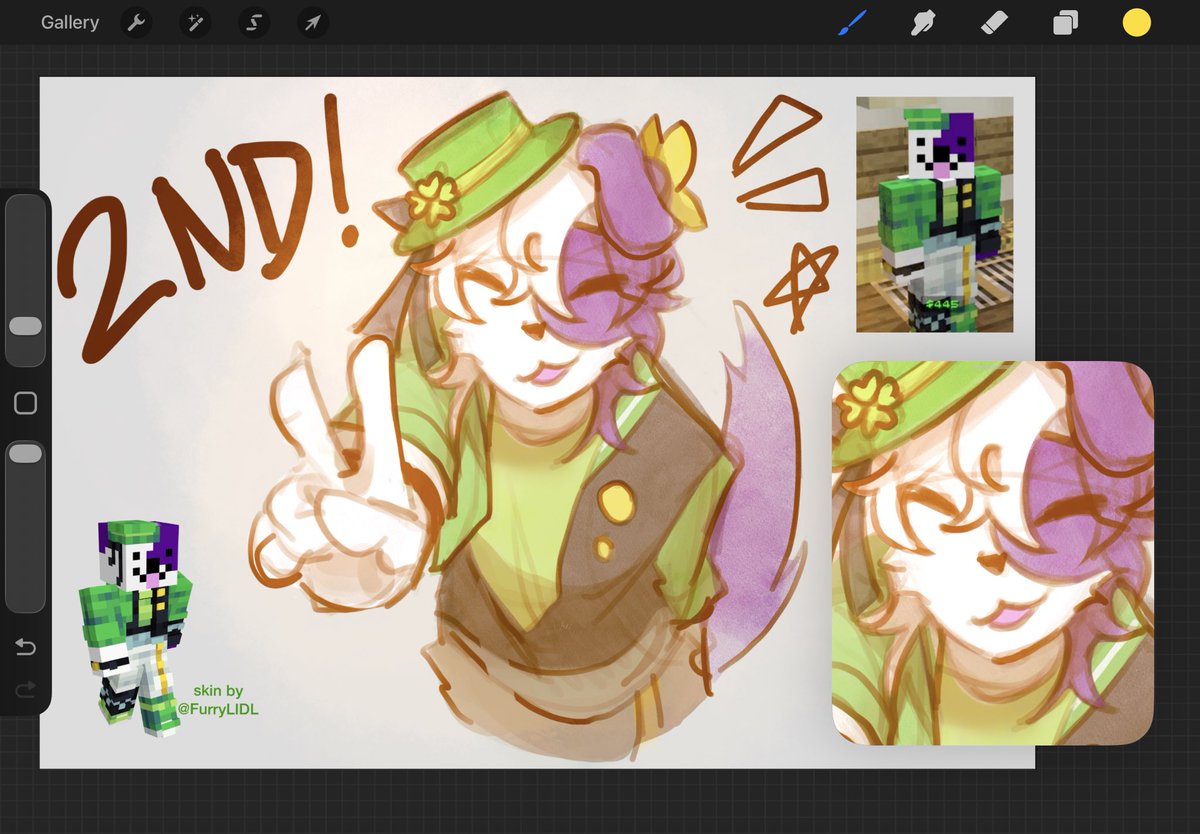
Task: Select the Eraser tool
Action: point(994,22)
